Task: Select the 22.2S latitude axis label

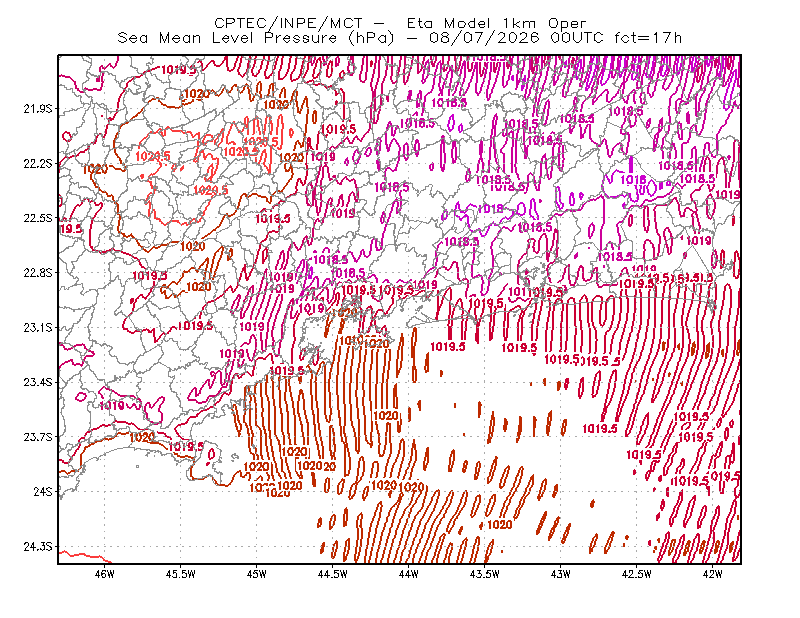Action: coord(38,163)
